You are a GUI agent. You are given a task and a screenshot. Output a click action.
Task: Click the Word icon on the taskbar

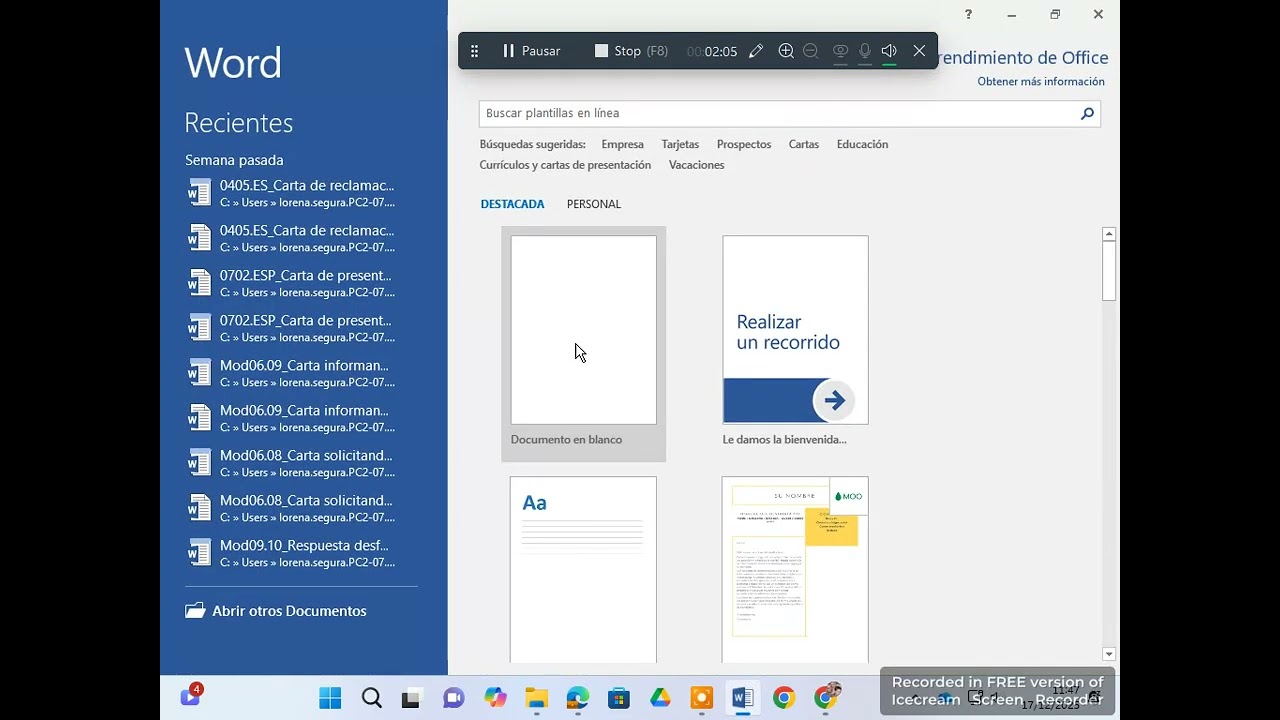[x=743, y=698]
